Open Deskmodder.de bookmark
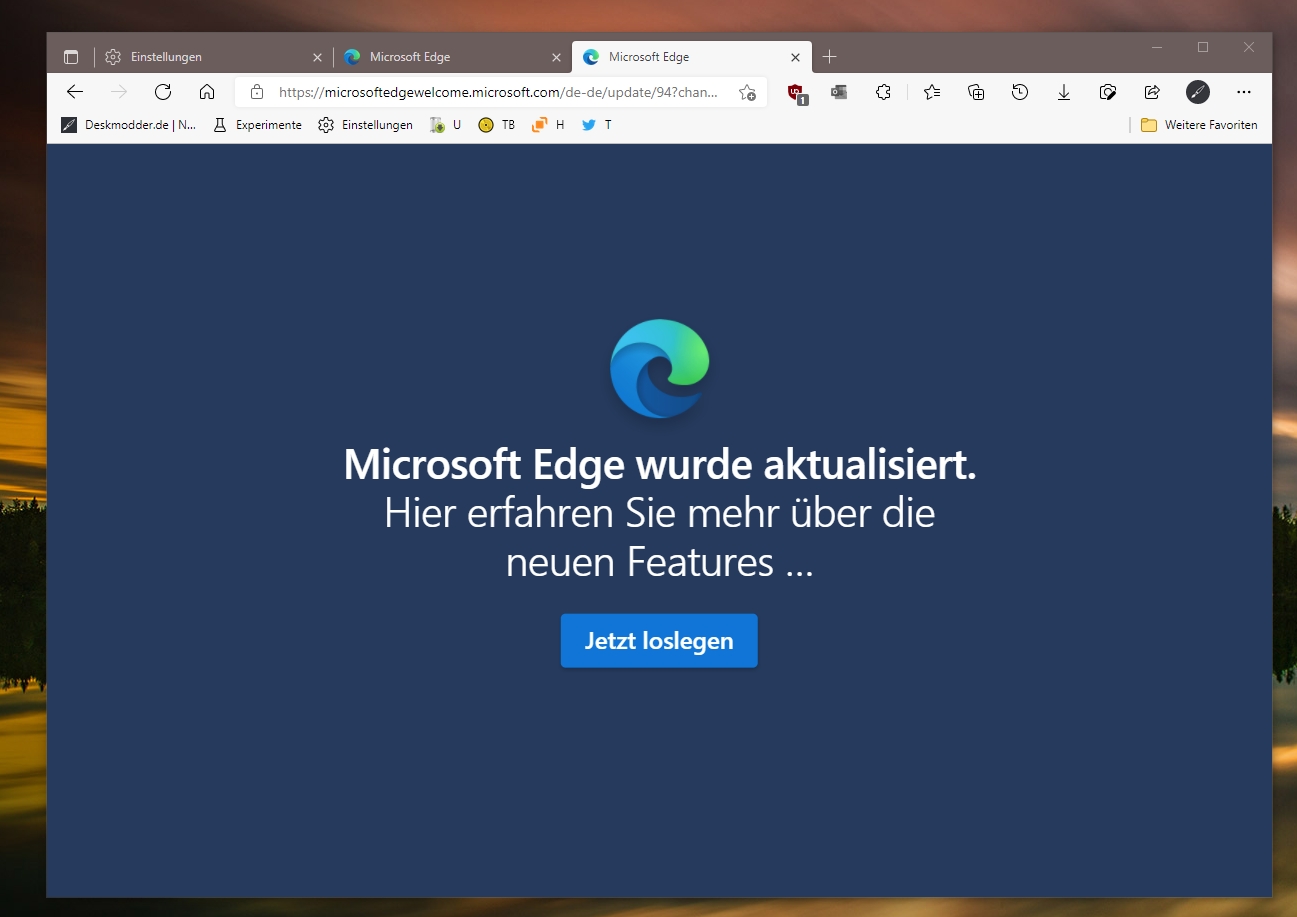The height and width of the screenshot is (917, 1297). coord(128,125)
